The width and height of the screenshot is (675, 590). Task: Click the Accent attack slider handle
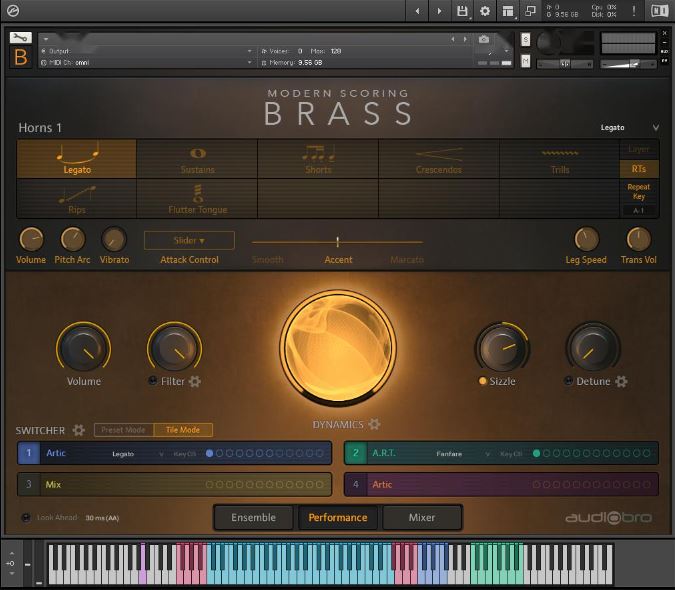pyautogui.click(x=338, y=242)
